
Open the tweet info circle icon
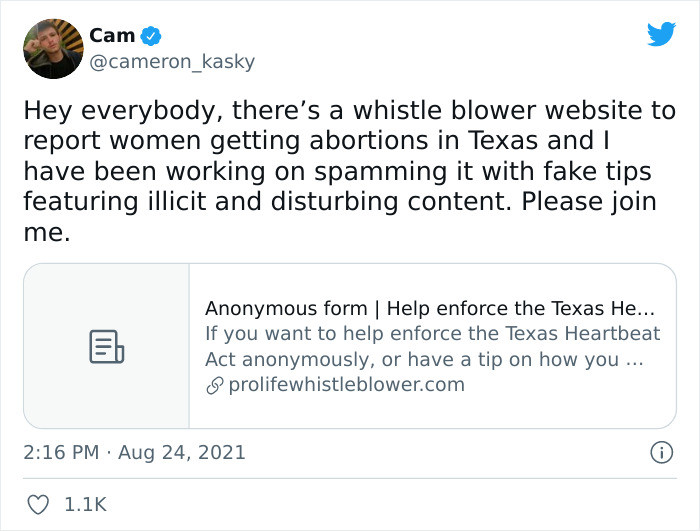coord(661,452)
